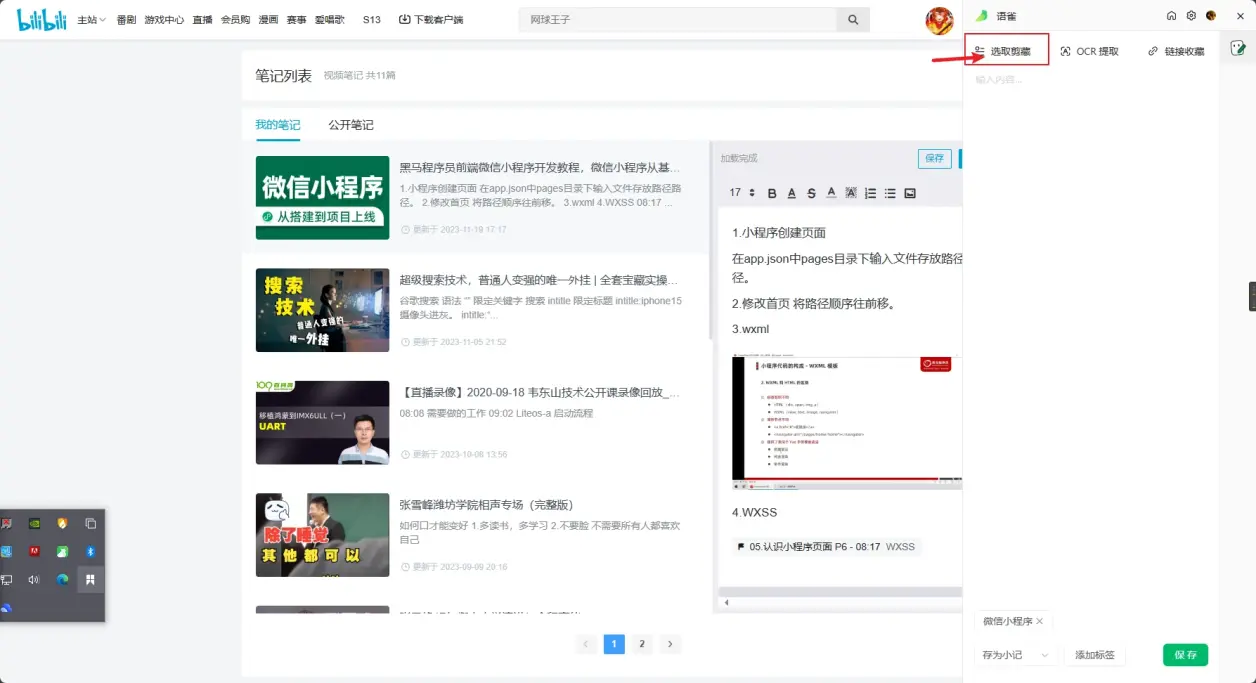Open 番剧 in the top nav
Screen dimensions: 1256x683
pyautogui.click(x=126, y=20)
